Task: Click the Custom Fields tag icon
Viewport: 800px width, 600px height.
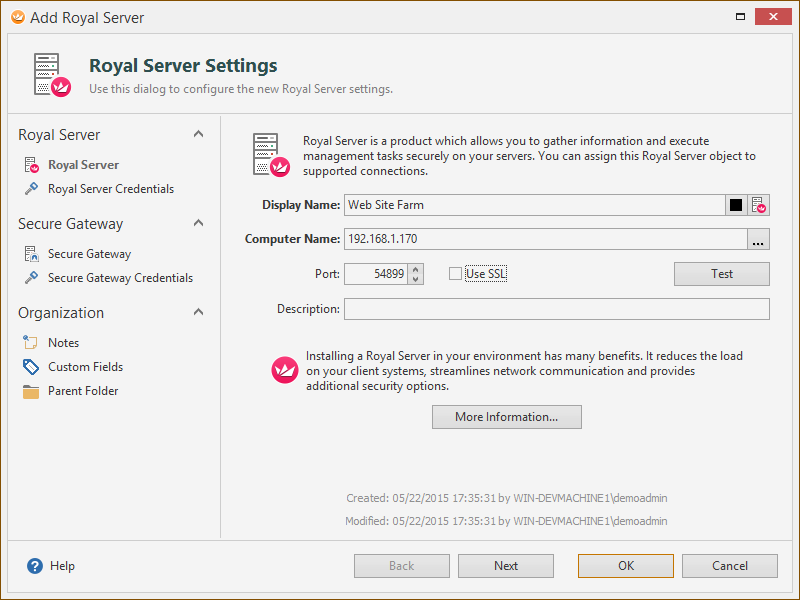Action: [31, 366]
